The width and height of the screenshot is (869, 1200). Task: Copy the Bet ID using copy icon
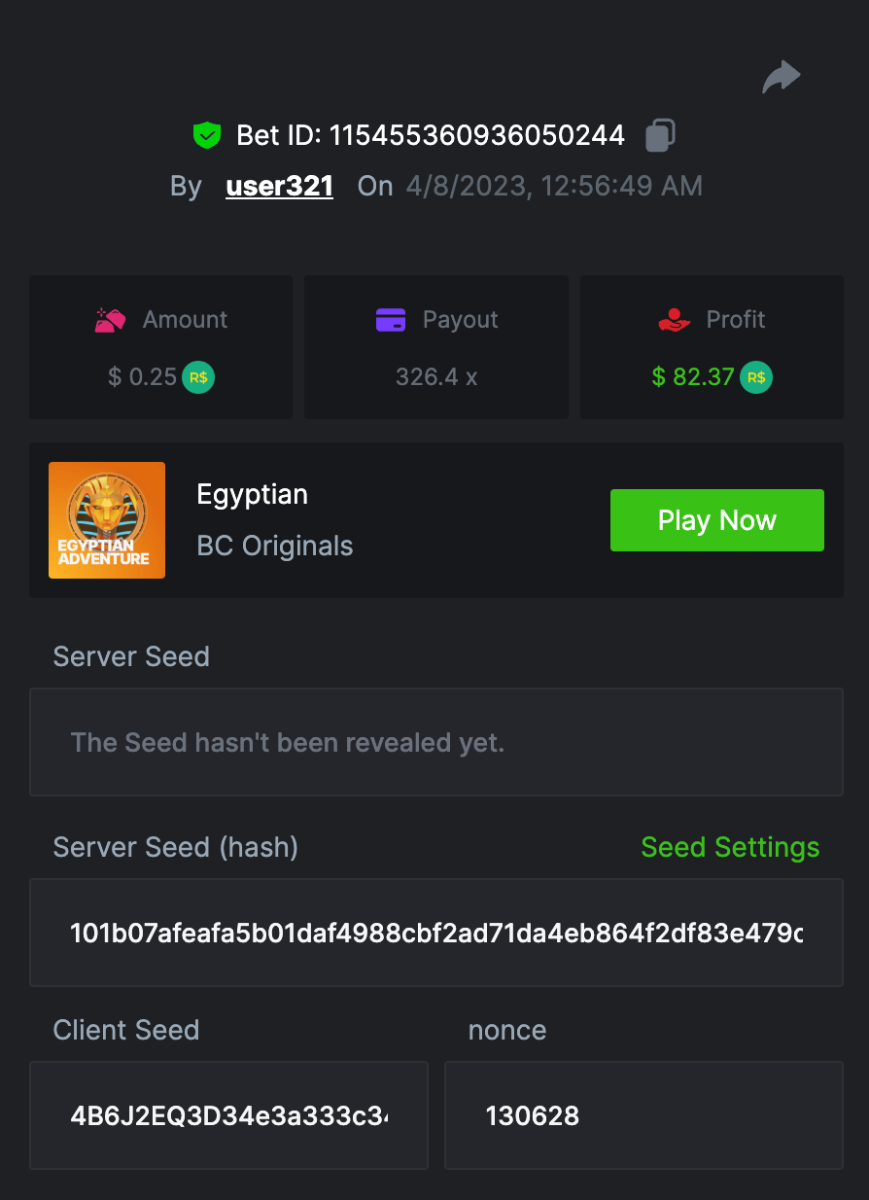tap(660, 135)
